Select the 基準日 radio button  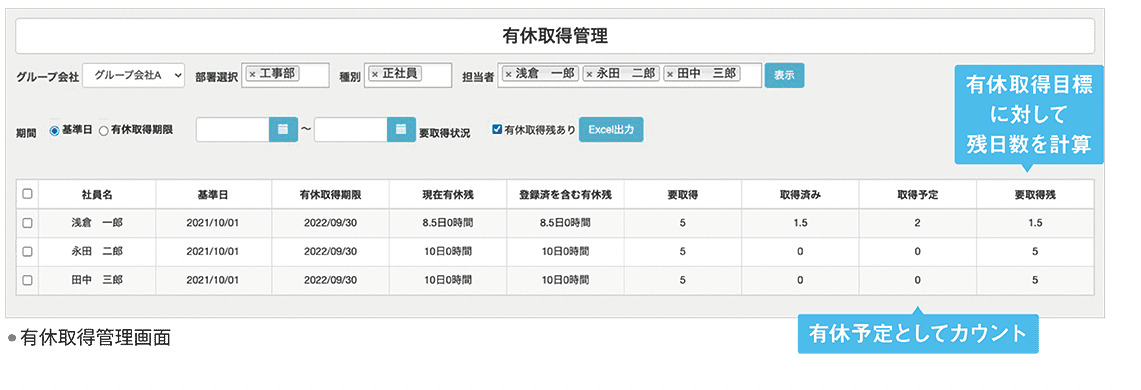(x=54, y=131)
